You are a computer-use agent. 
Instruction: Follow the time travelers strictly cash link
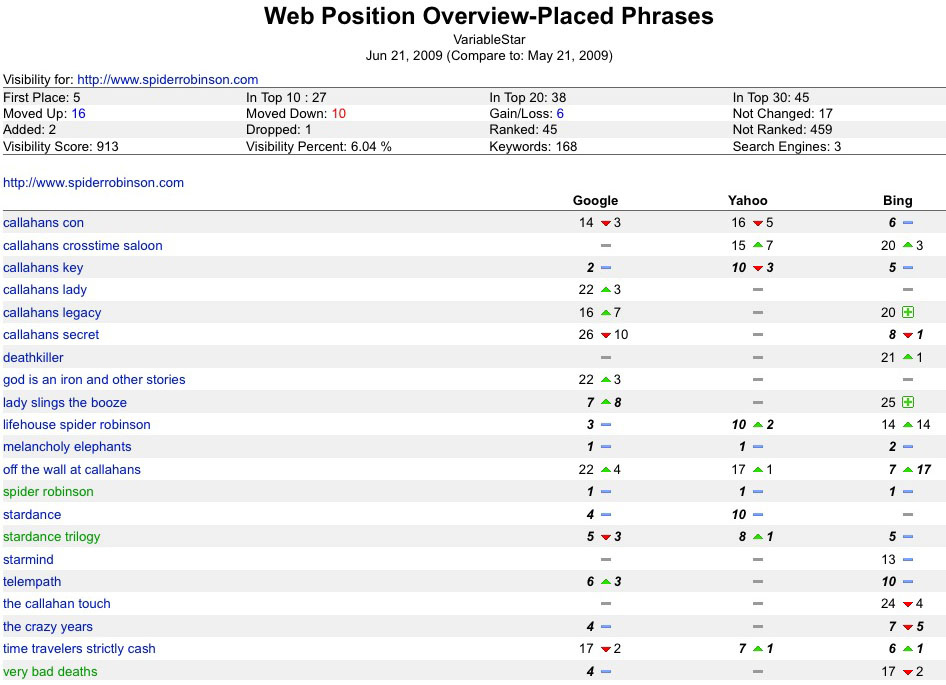[79, 648]
